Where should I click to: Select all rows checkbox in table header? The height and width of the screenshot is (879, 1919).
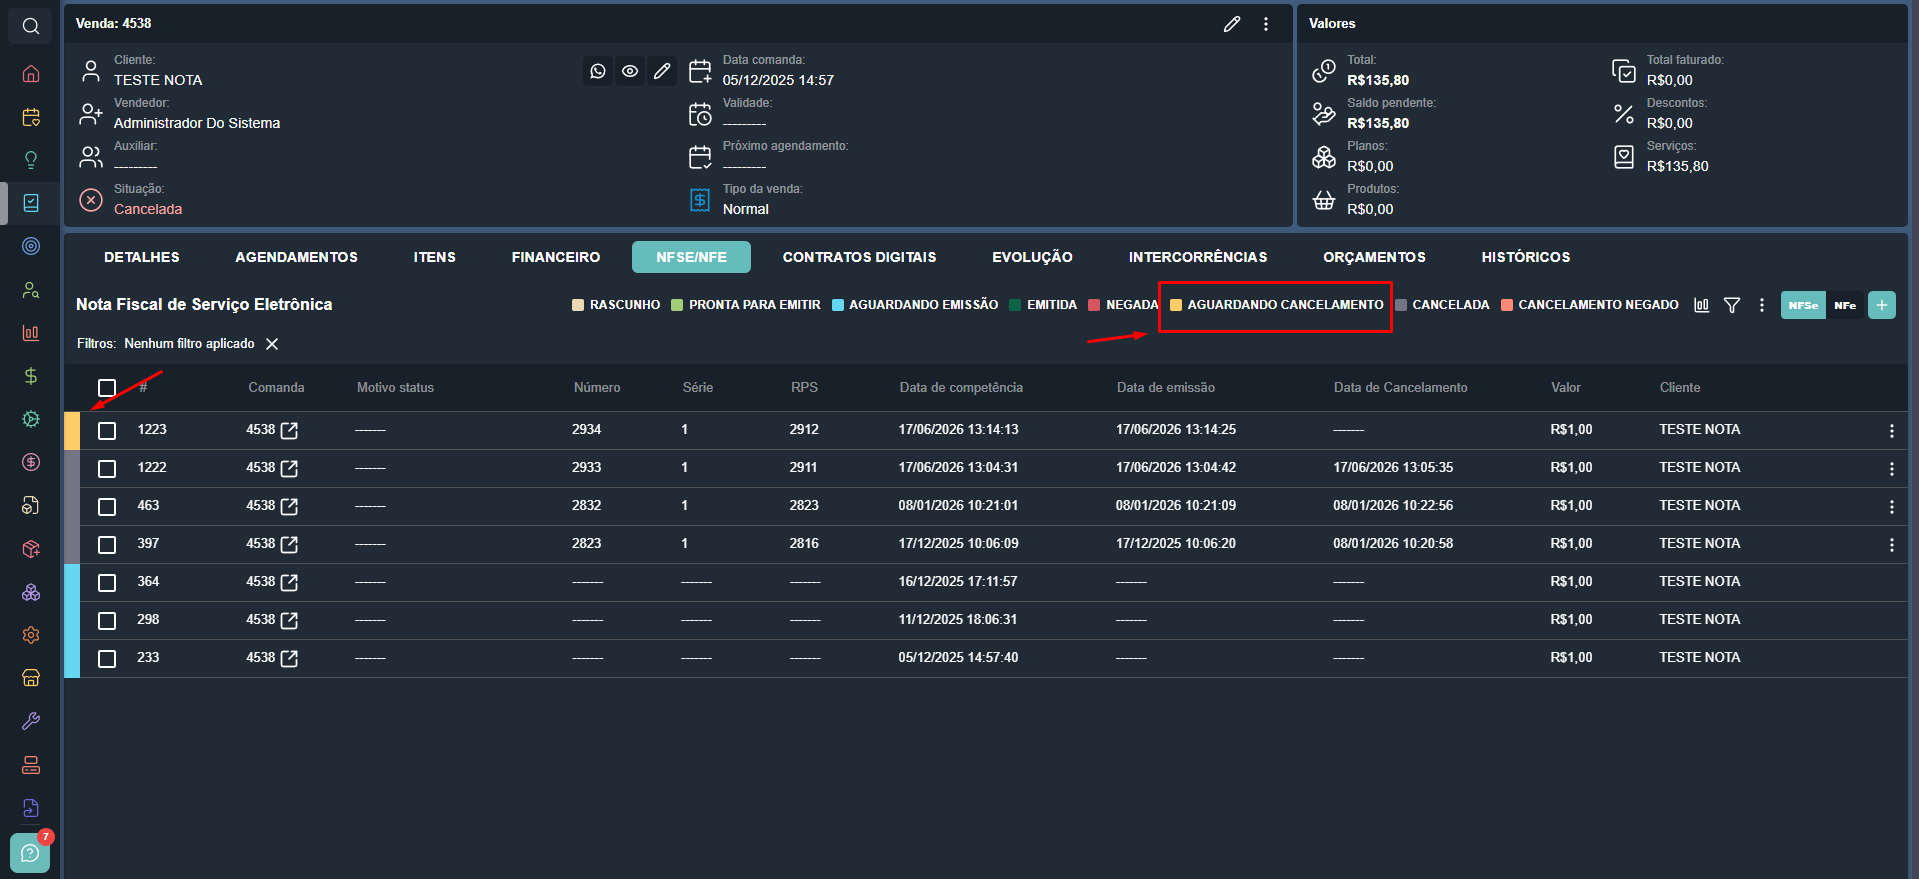click(107, 388)
